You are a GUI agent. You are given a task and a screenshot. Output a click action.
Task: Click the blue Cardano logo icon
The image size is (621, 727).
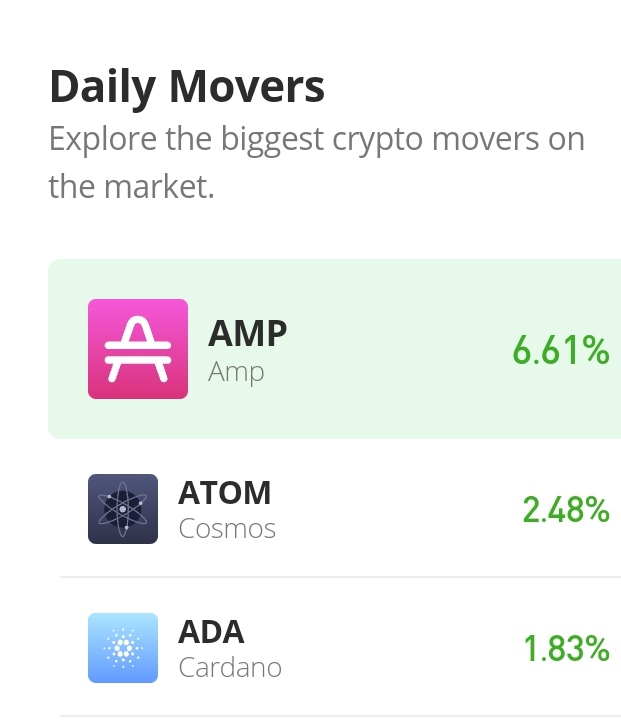click(x=123, y=648)
